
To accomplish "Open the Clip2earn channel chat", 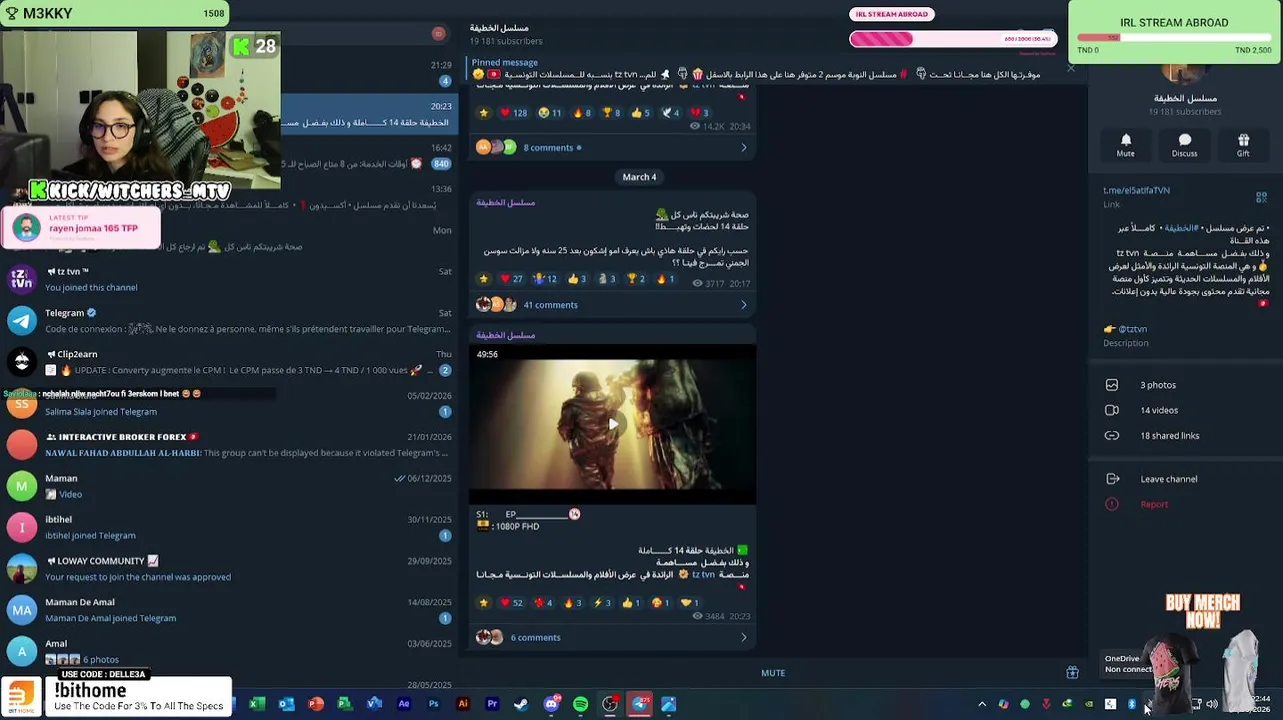I will [228, 361].
